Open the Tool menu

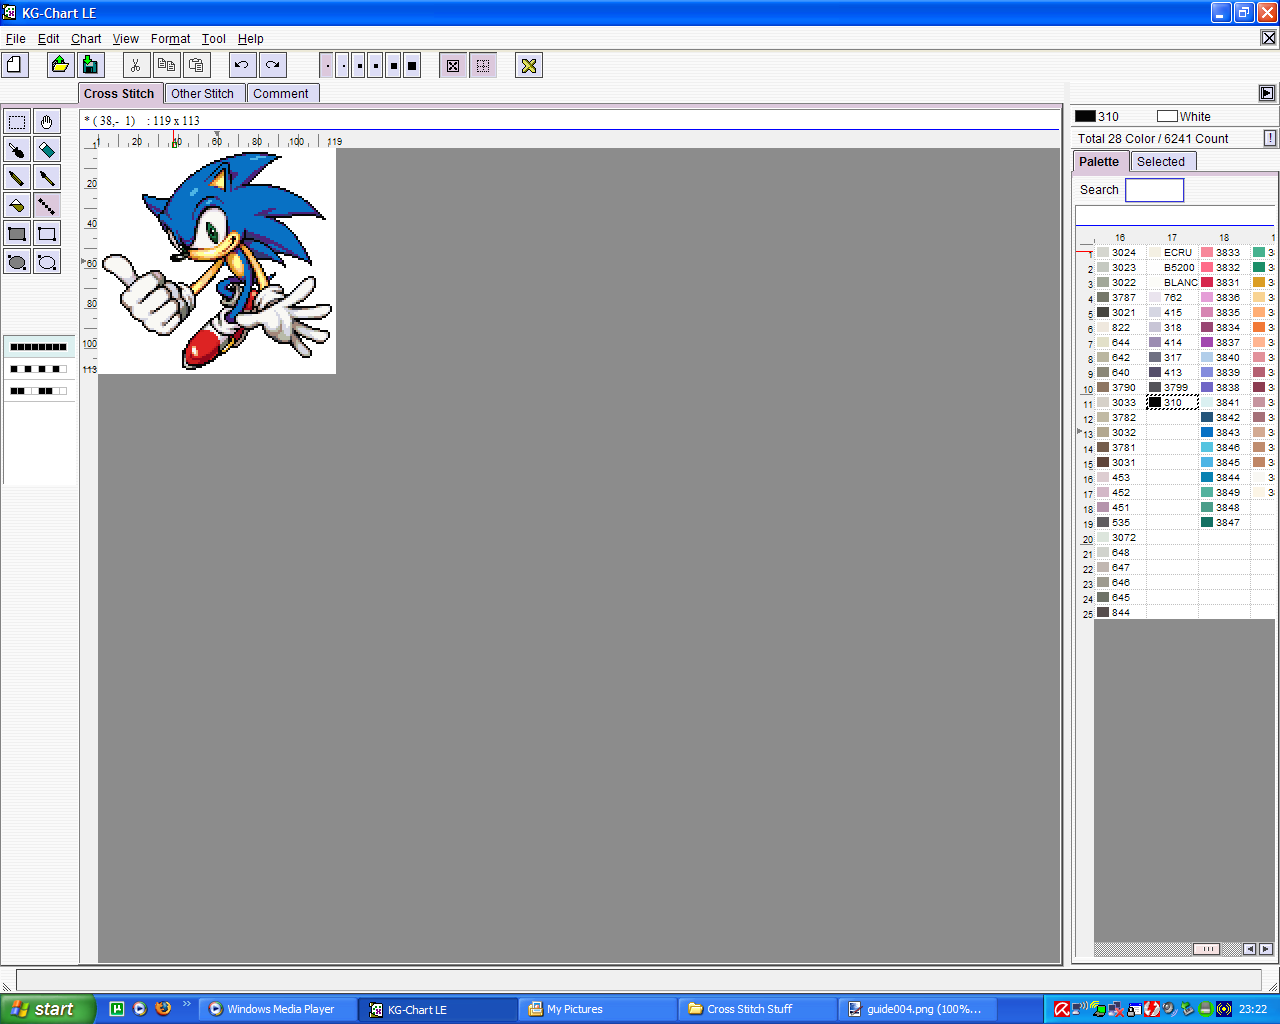point(214,39)
